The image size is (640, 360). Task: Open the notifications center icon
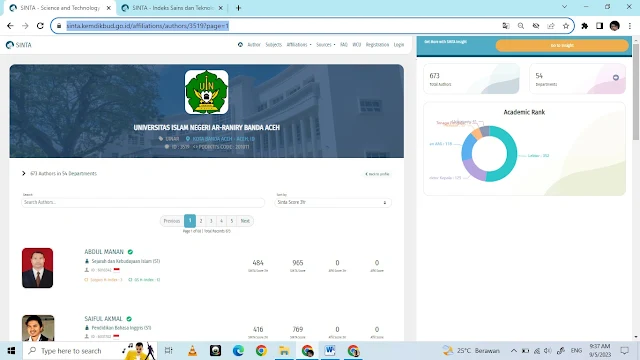(624, 351)
